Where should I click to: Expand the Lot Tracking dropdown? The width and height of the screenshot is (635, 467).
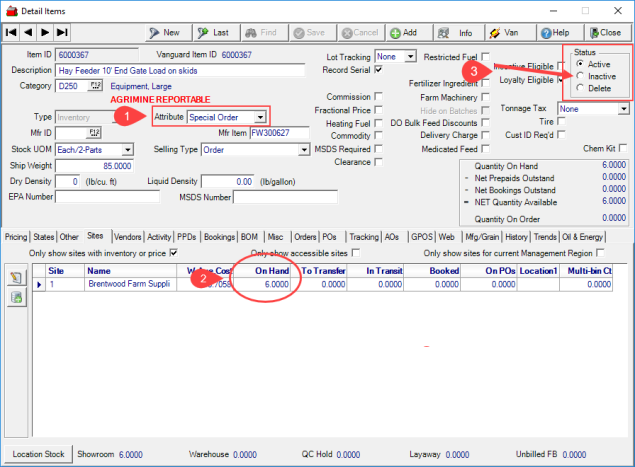click(x=410, y=57)
